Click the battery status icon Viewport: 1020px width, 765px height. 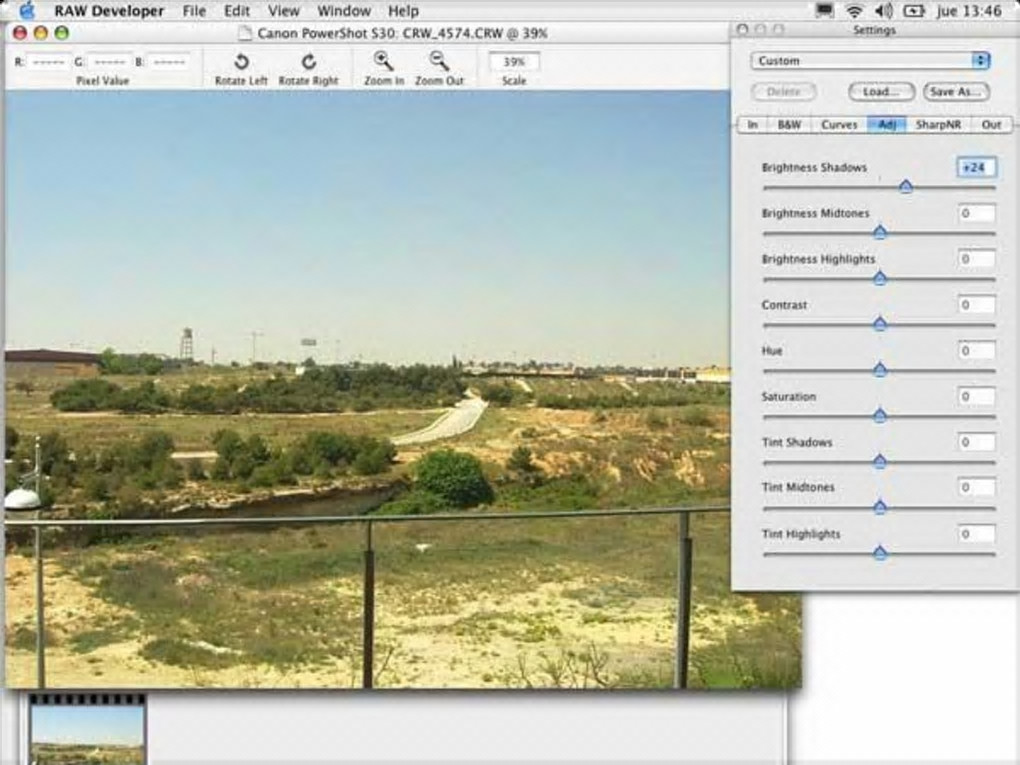tap(914, 11)
